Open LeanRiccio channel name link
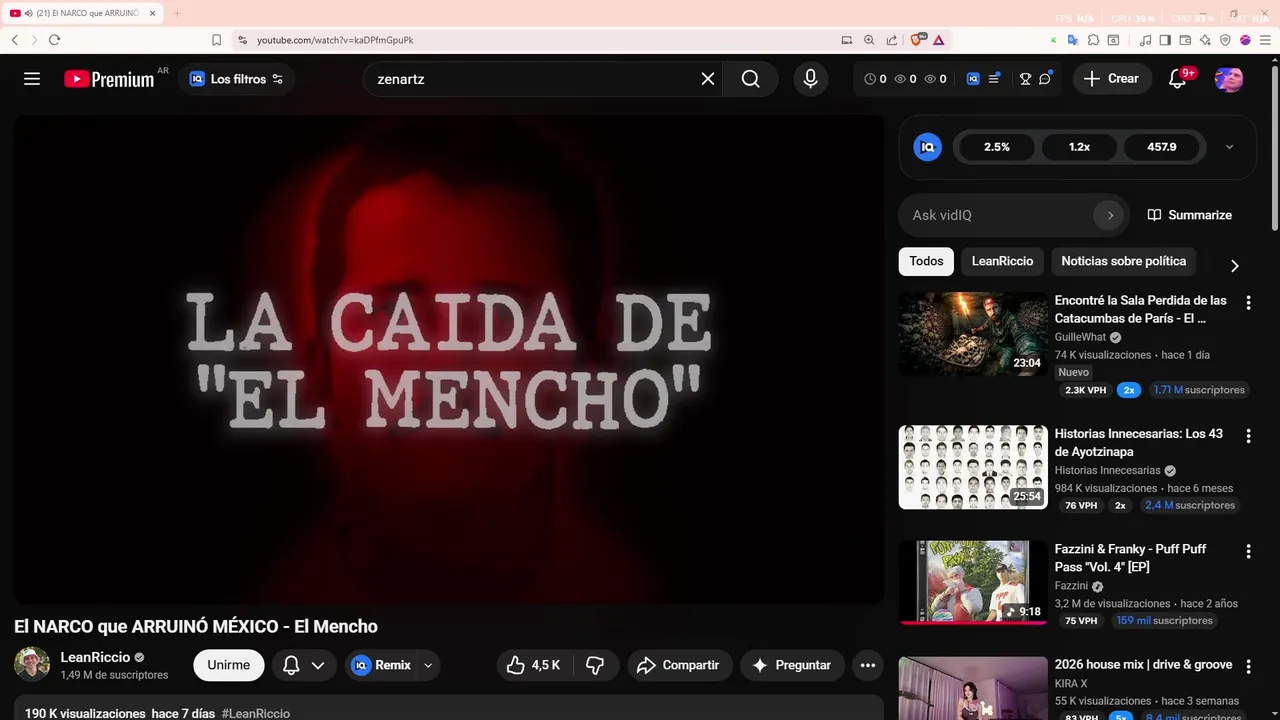This screenshot has height=720, width=1280. pyautogui.click(x=95, y=657)
